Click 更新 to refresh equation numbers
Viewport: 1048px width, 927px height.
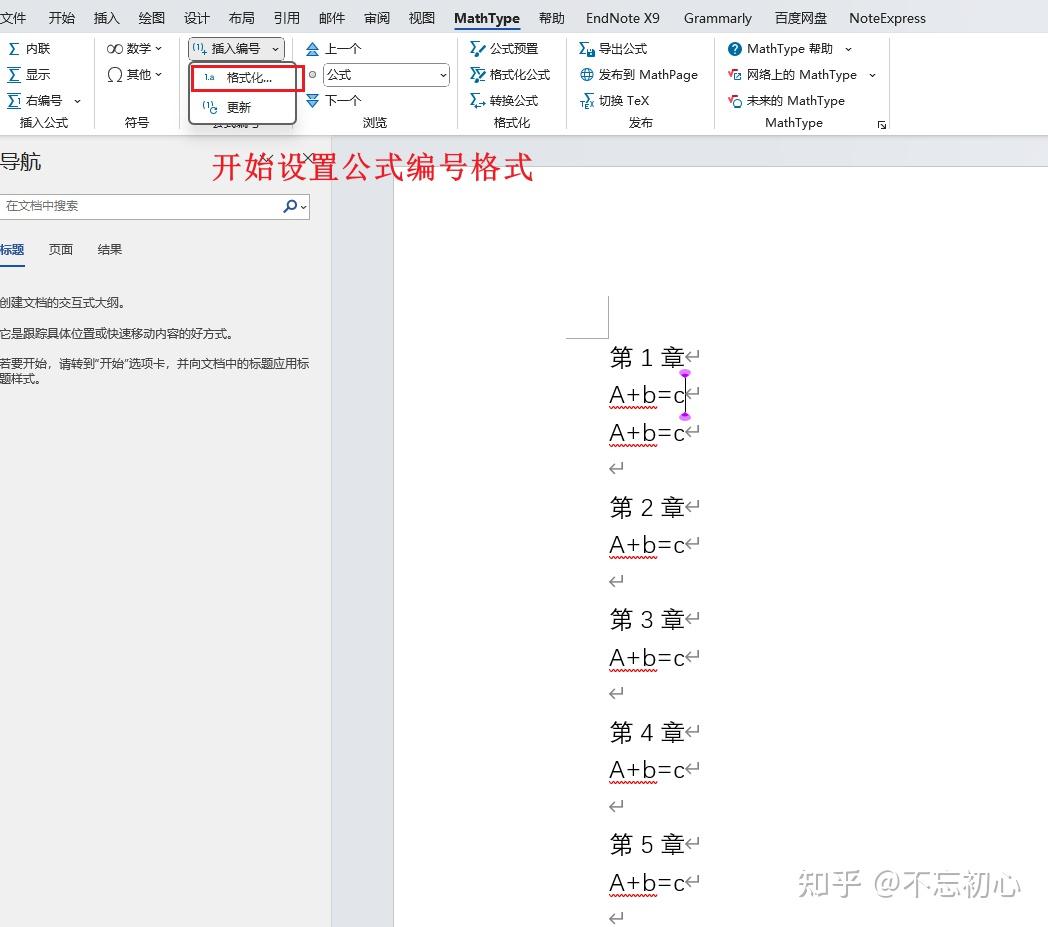239,107
